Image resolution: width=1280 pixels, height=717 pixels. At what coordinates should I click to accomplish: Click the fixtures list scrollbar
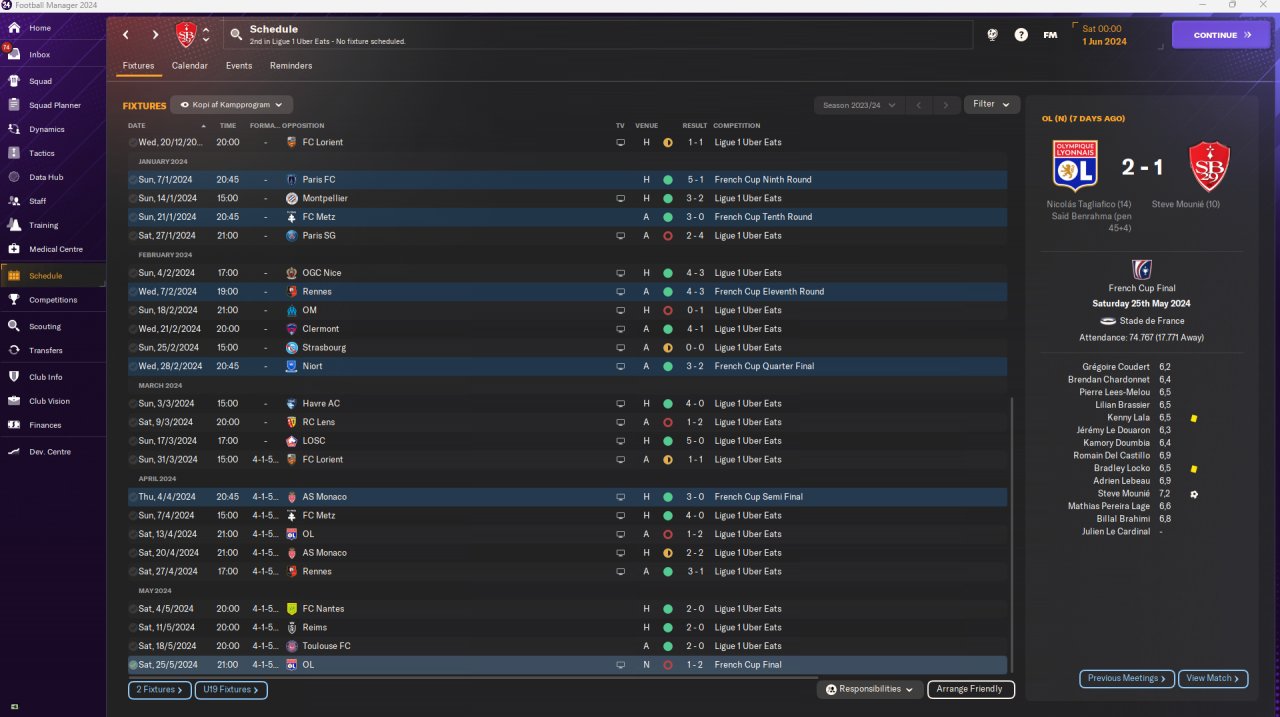(x=1012, y=535)
